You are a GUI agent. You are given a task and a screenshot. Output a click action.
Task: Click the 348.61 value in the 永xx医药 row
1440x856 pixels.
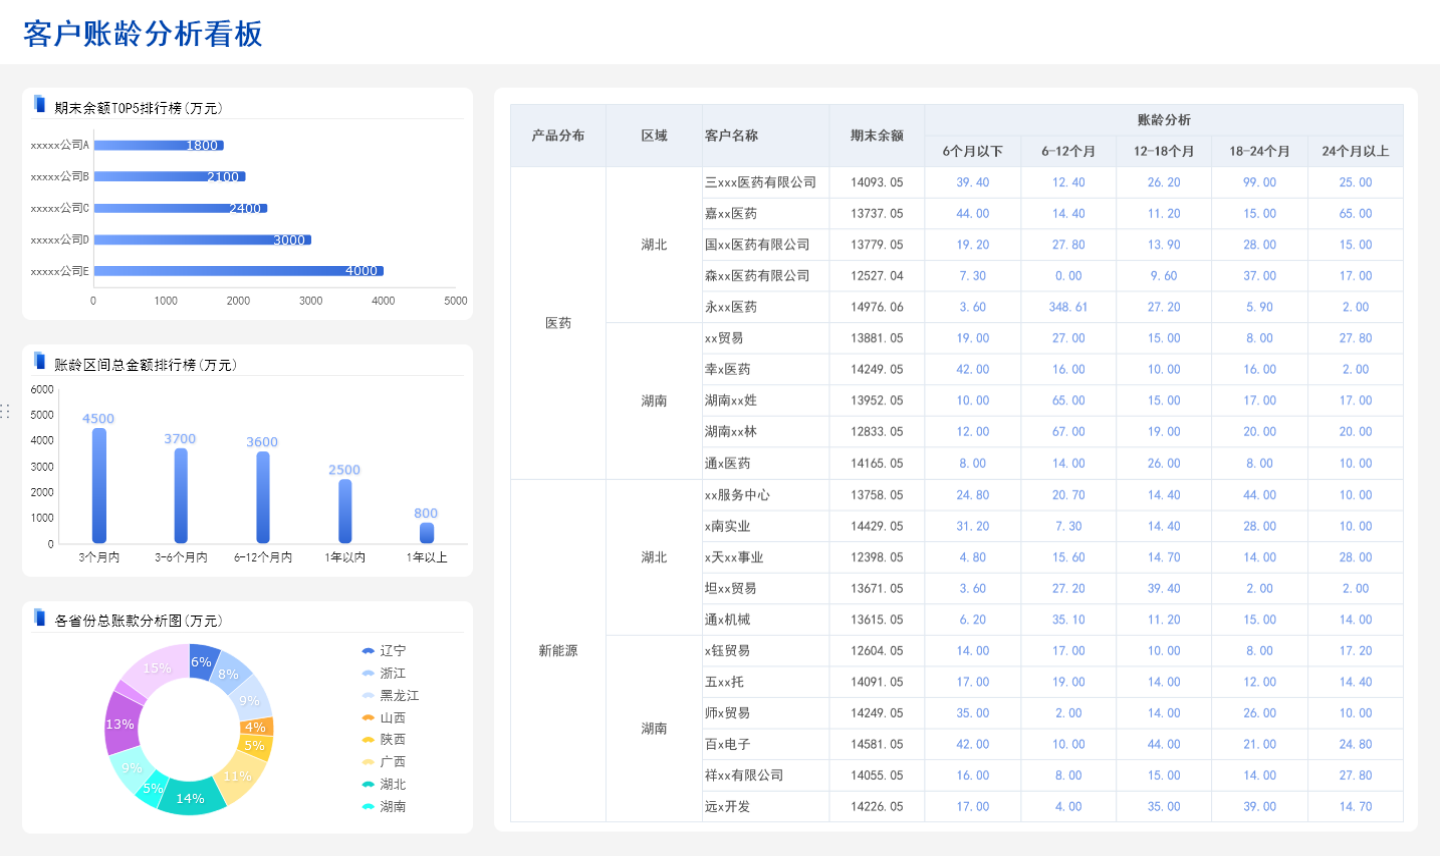coord(1067,306)
